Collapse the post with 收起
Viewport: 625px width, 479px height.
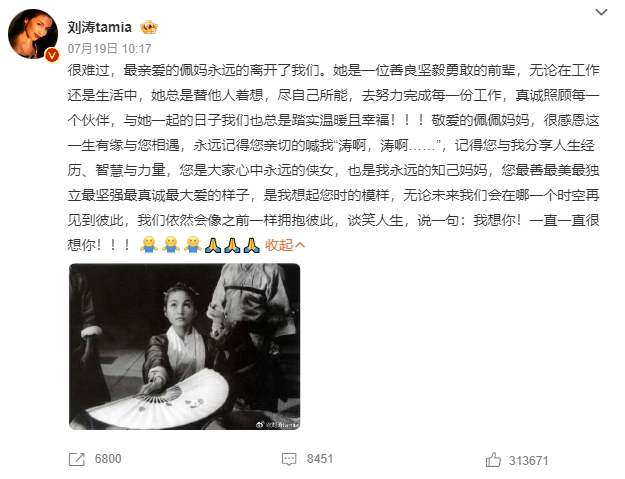(x=279, y=245)
